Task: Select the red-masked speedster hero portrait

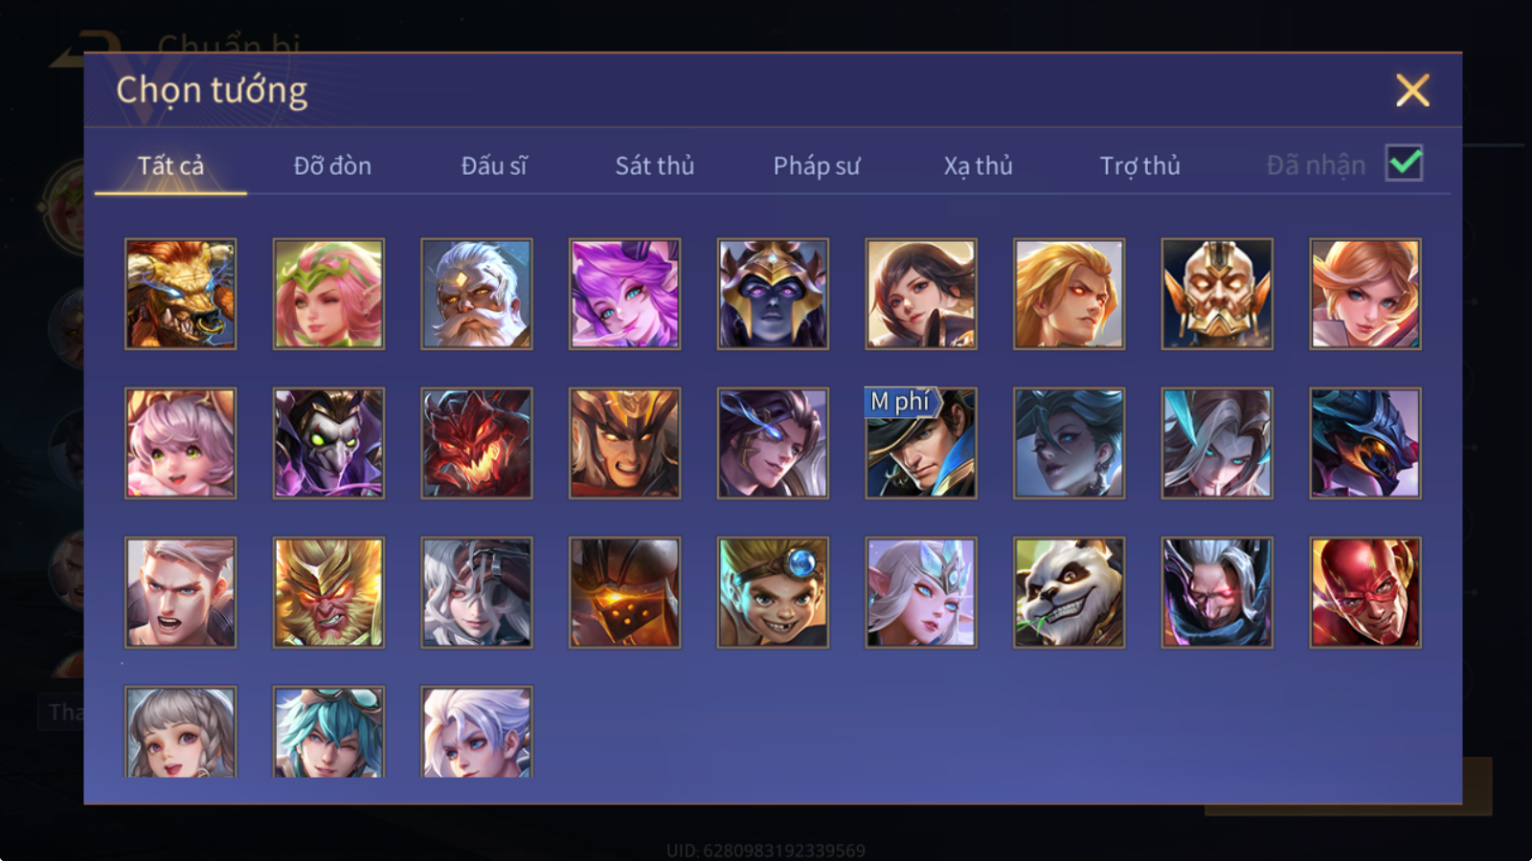Action: [1365, 593]
